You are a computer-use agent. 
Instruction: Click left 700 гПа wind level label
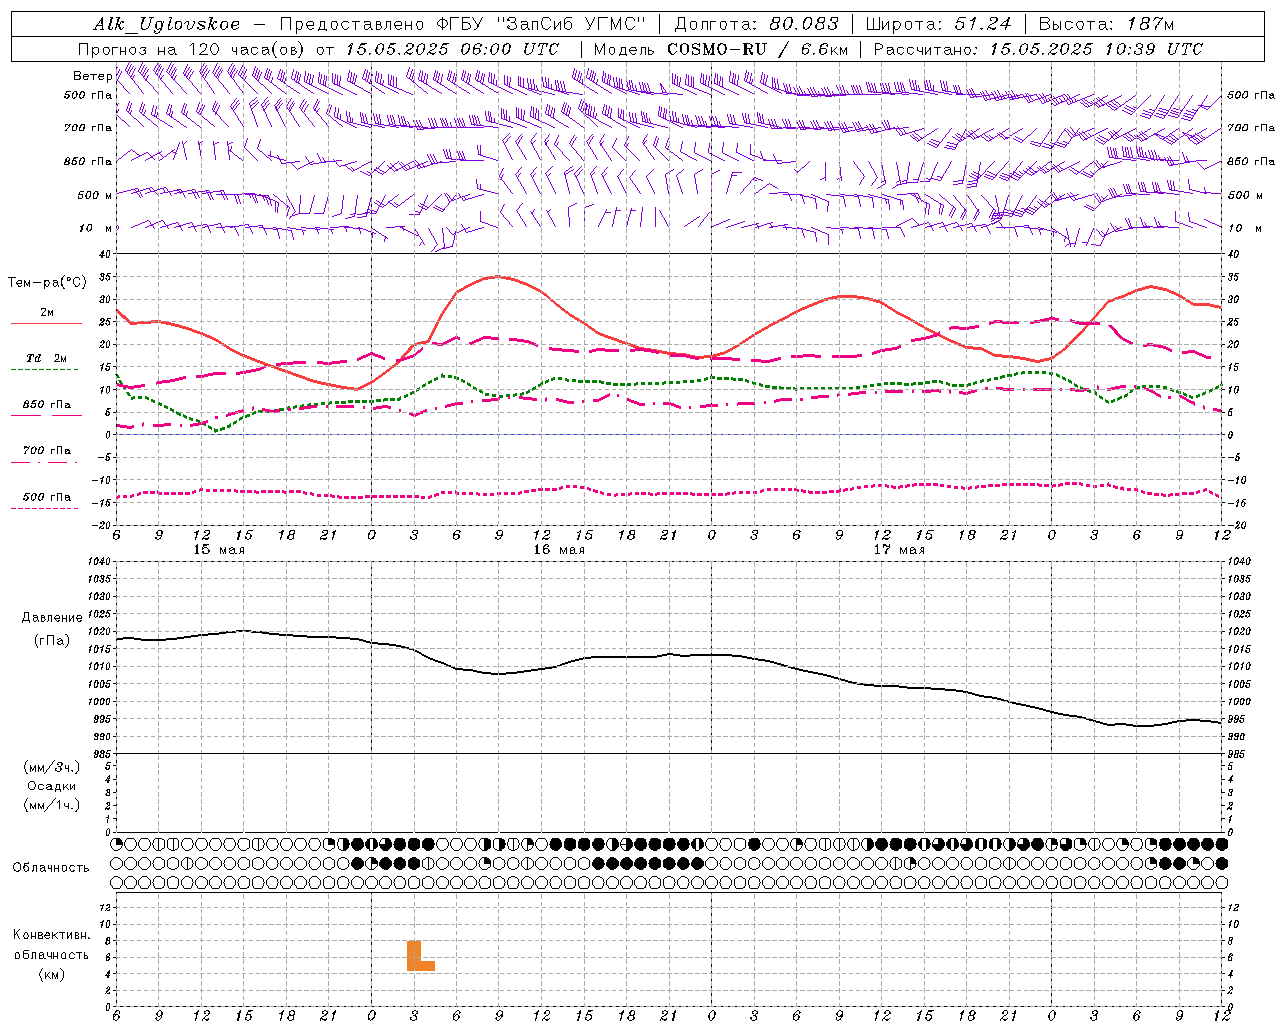coord(88,128)
